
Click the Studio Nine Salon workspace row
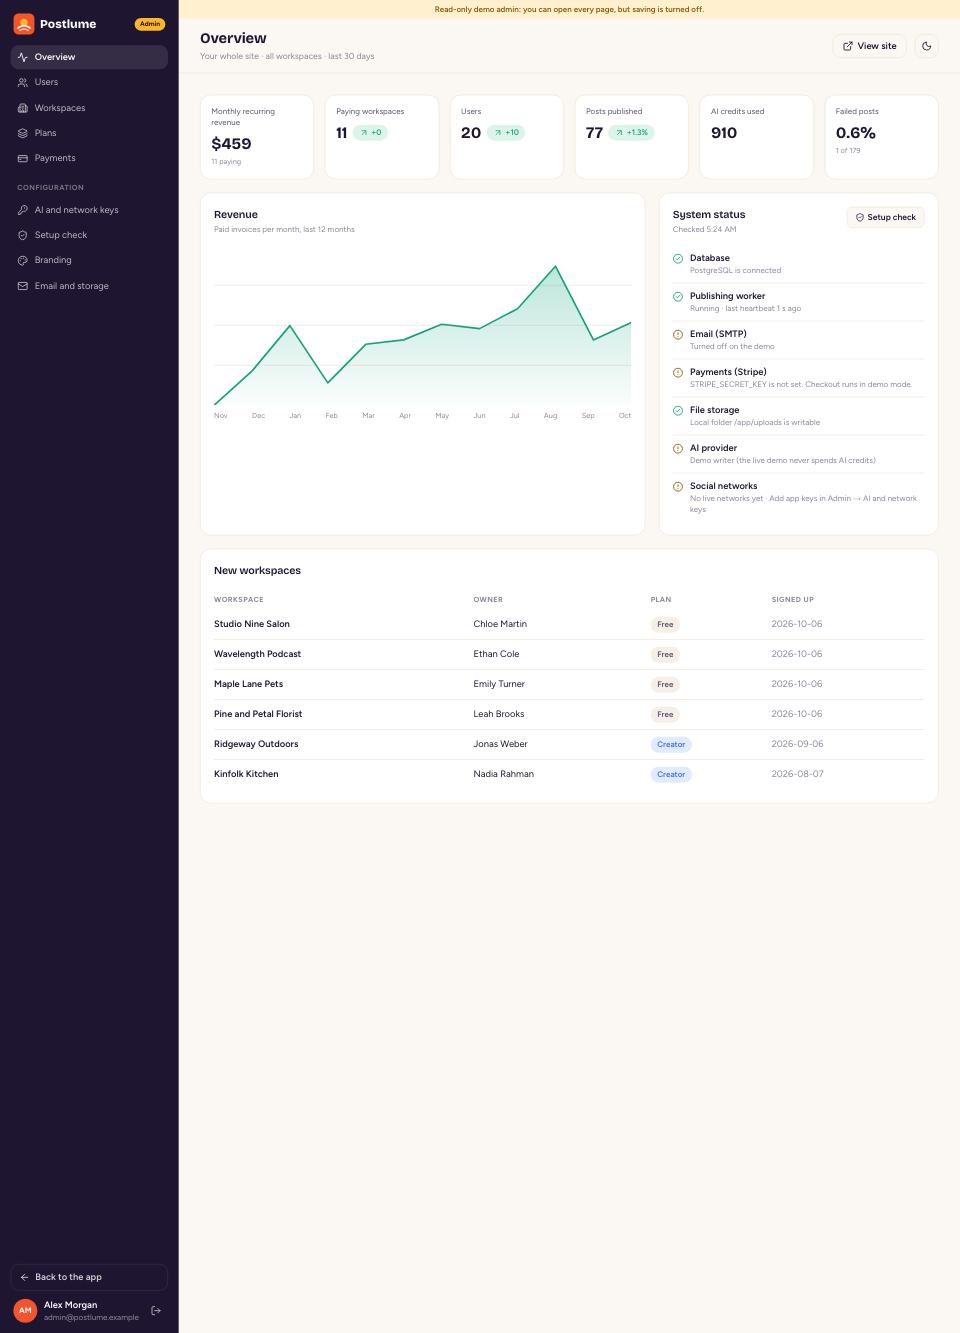coord(569,624)
